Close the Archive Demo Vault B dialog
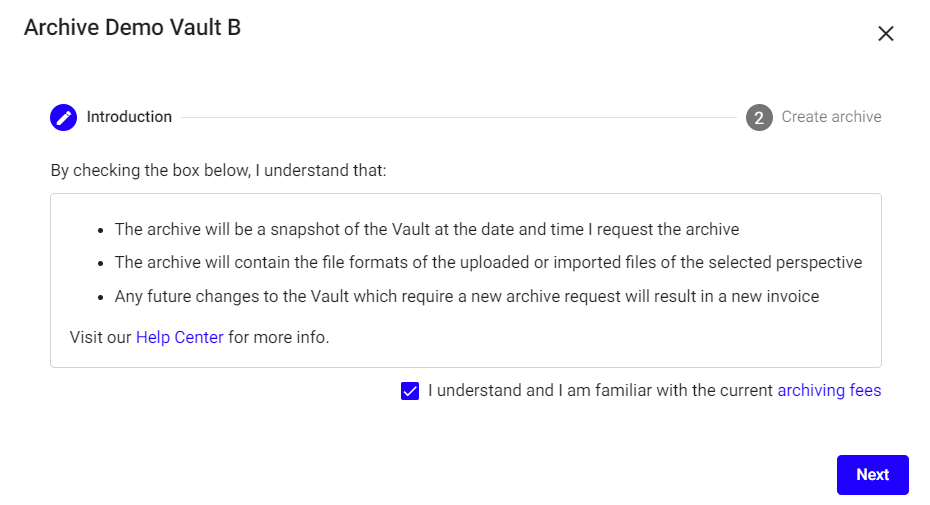Image resolution: width=930 pixels, height=505 pixels. tap(885, 33)
